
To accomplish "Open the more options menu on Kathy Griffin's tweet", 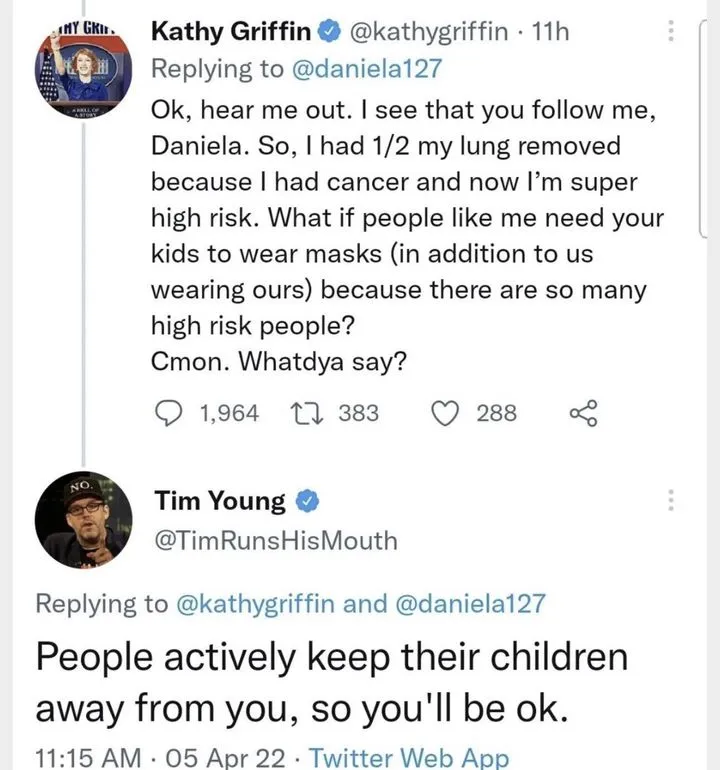I will point(672,31).
